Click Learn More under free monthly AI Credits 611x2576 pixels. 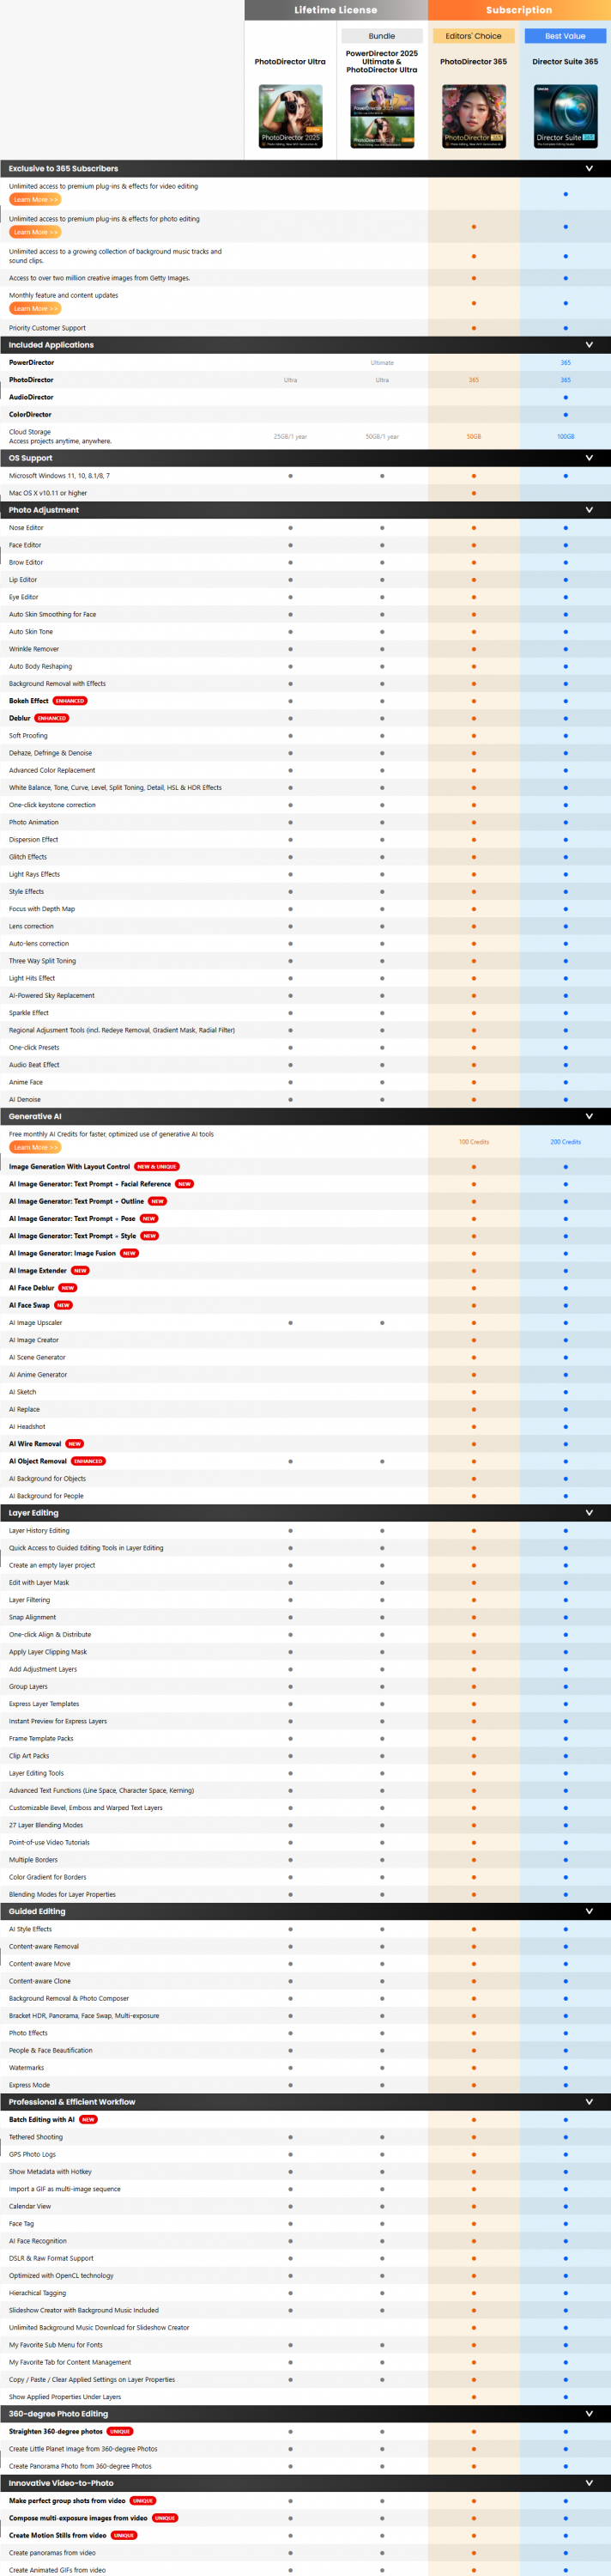tap(35, 1148)
